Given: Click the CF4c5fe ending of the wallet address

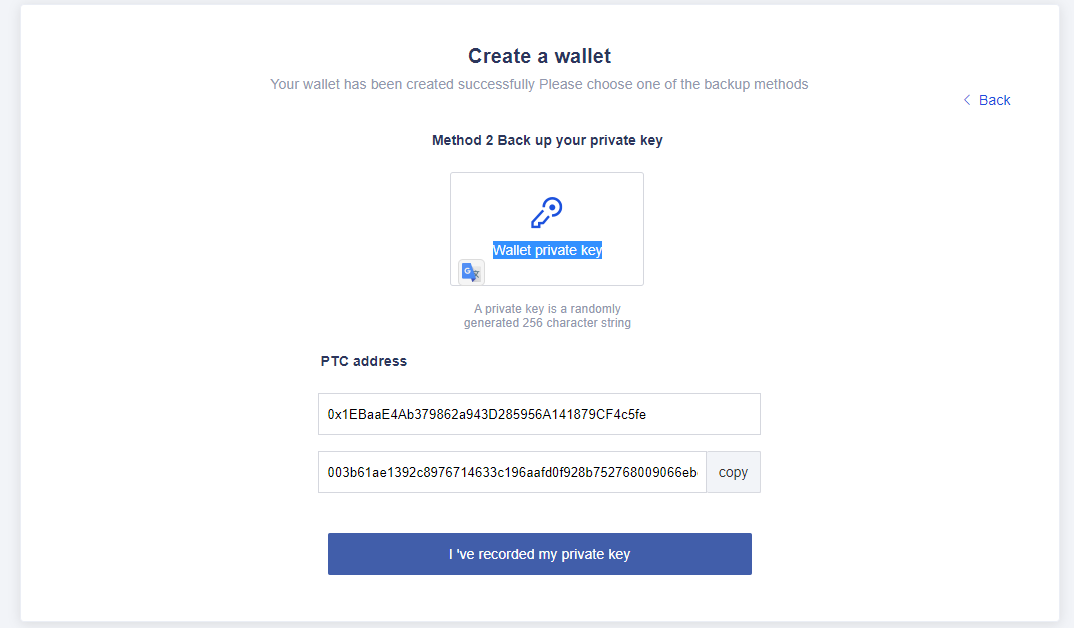Looking at the screenshot, I should click(x=620, y=414).
